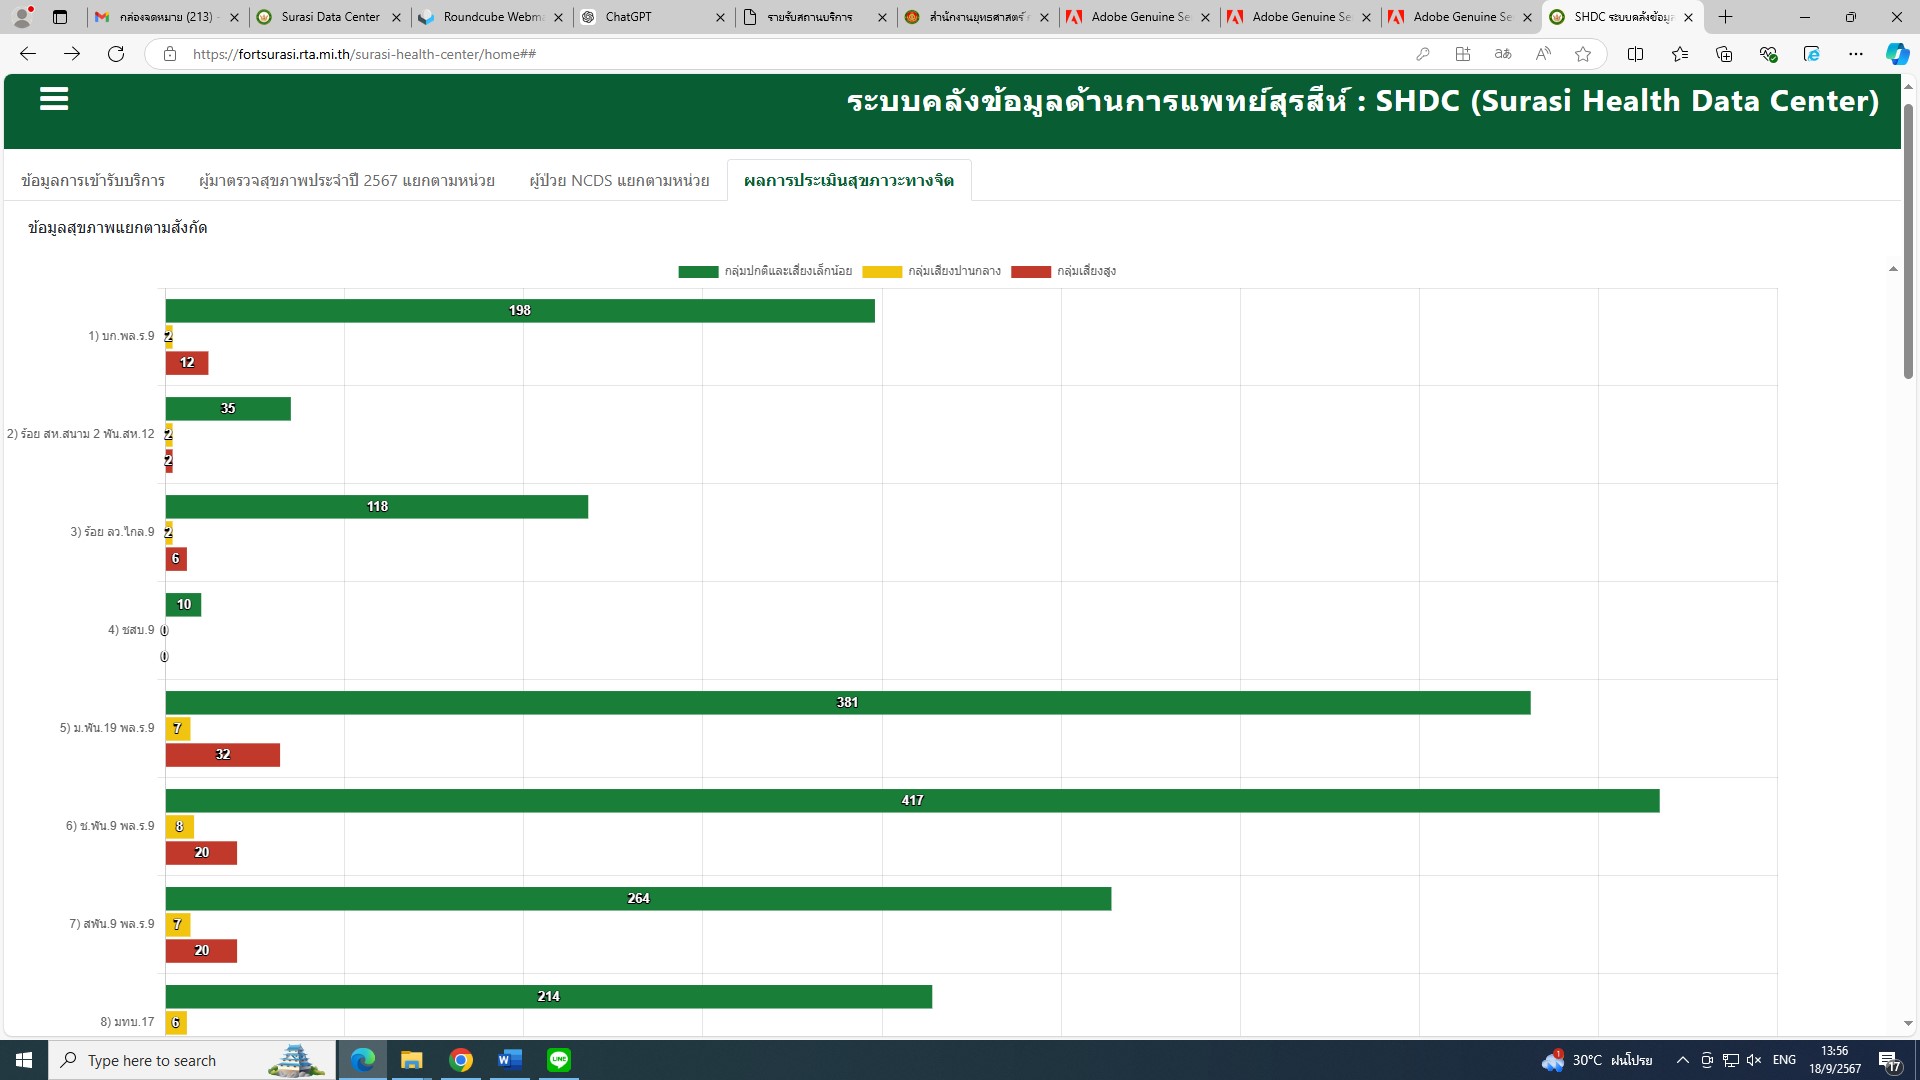Toggle the yellow moderate-risk legend item
The width and height of the screenshot is (1920, 1080).
point(931,271)
